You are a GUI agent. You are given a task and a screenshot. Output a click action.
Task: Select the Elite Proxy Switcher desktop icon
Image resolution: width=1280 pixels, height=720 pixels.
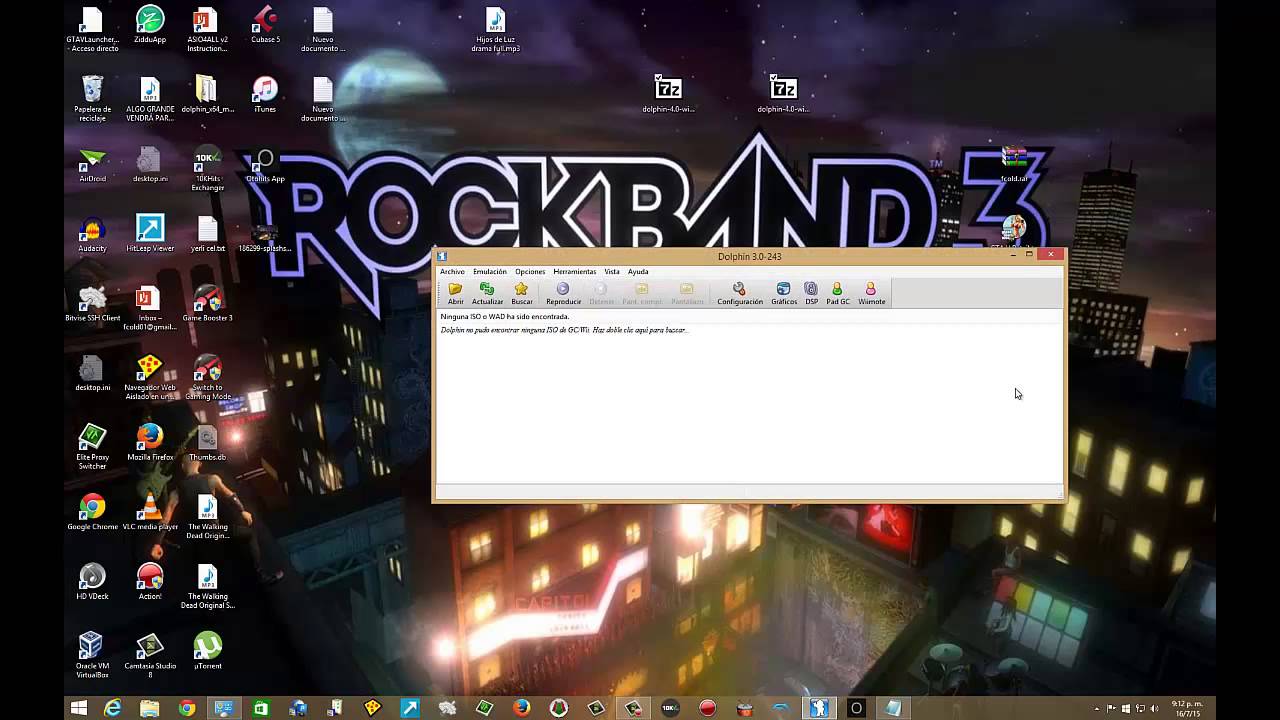click(92, 447)
